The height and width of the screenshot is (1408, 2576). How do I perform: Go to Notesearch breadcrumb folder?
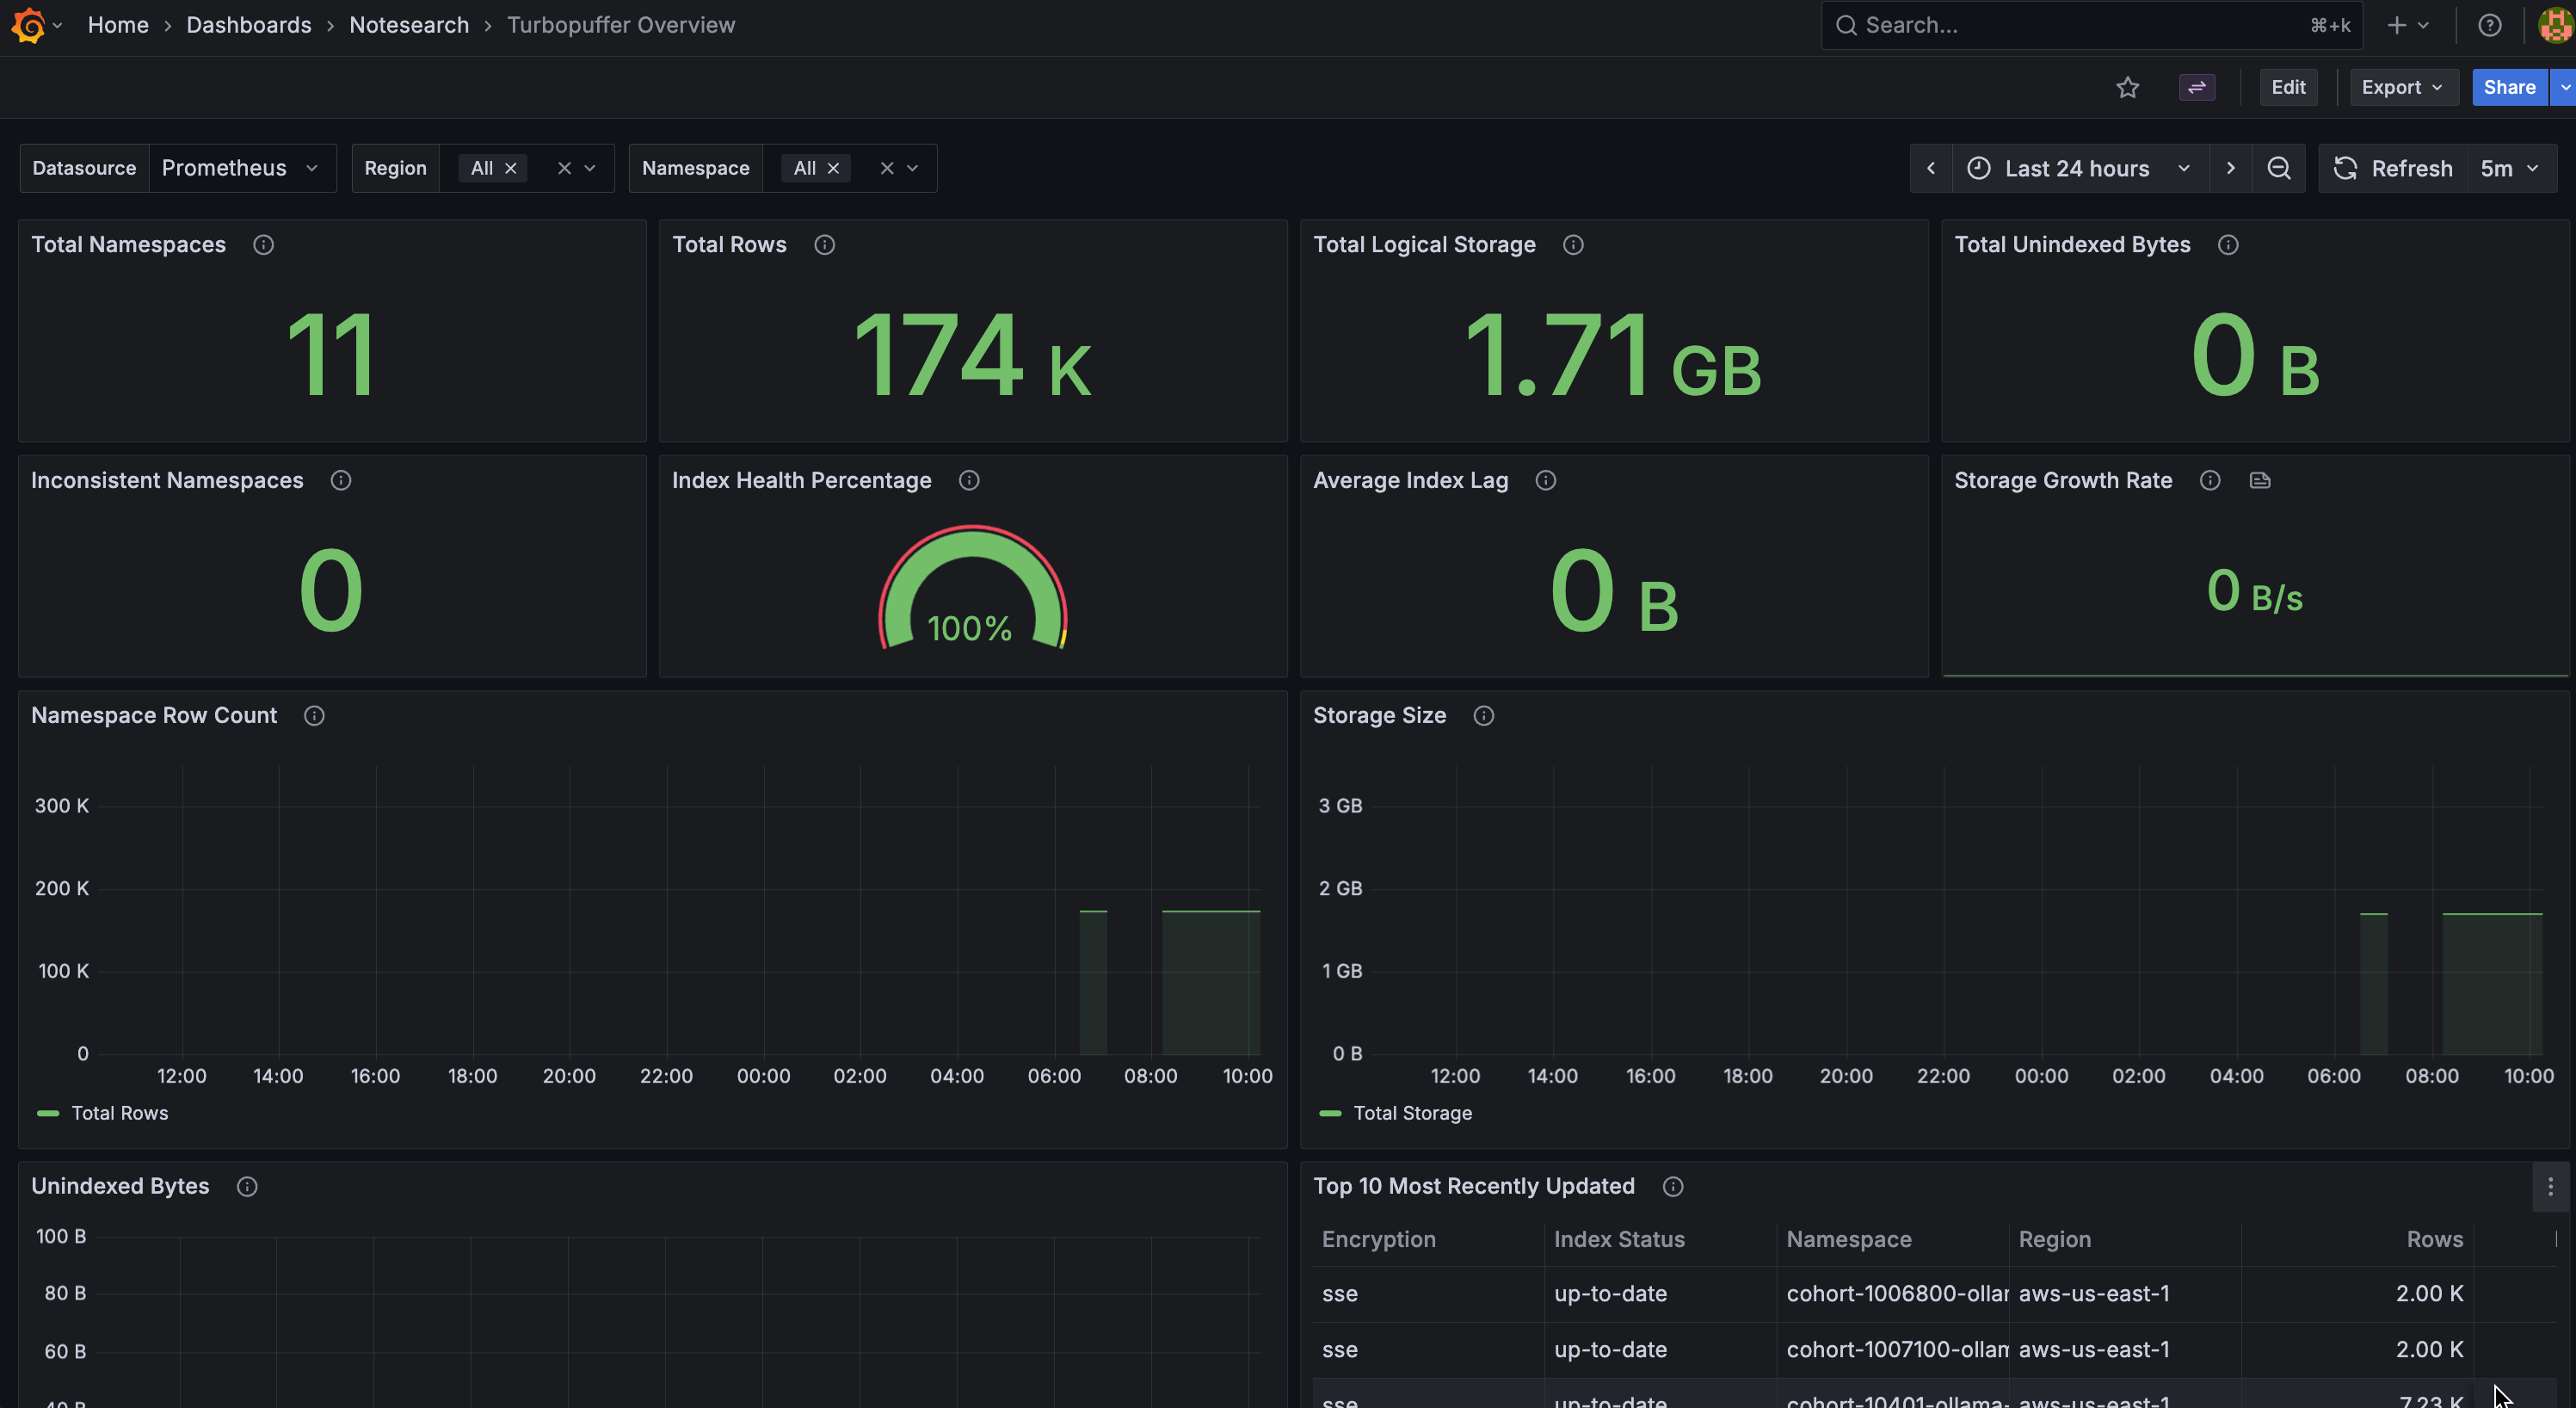point(408,25)
